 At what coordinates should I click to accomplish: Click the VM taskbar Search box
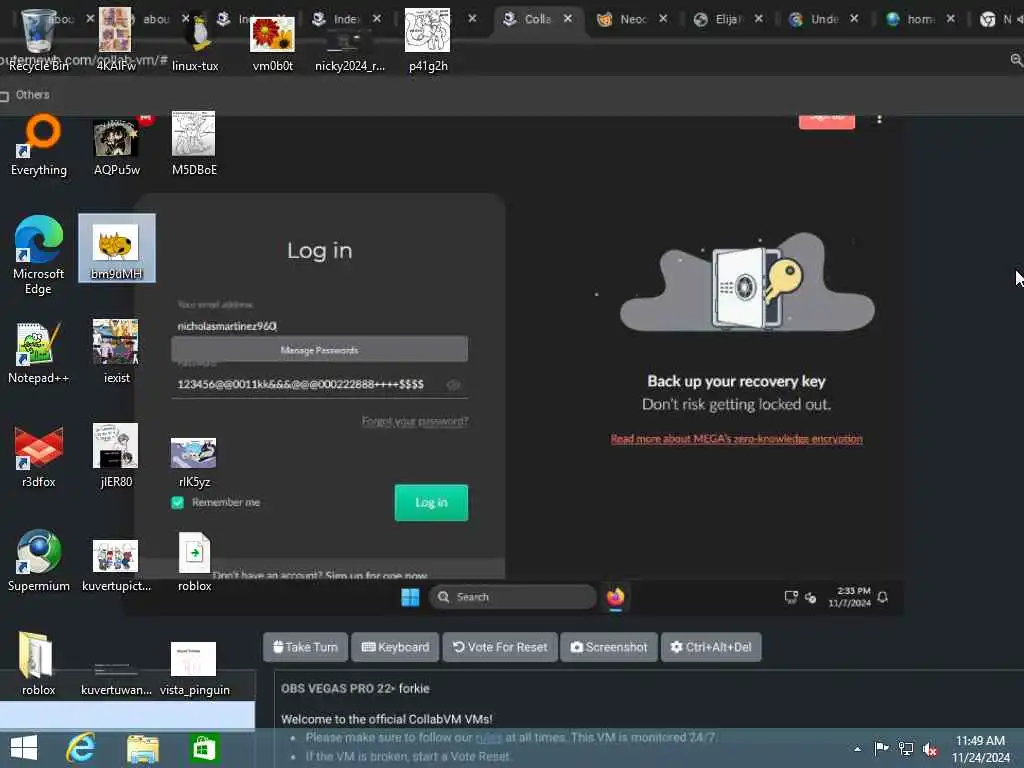(x=512, y=597)
